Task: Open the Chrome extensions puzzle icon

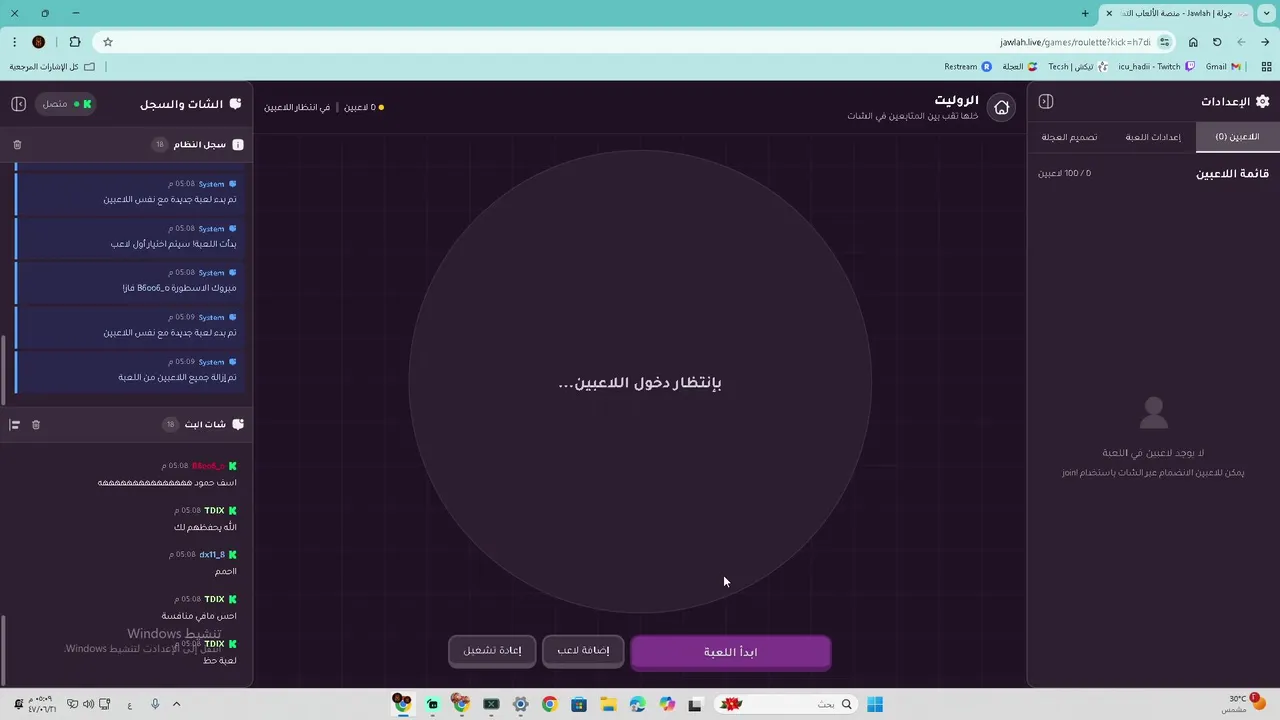Action: click(x=75, y=42)
